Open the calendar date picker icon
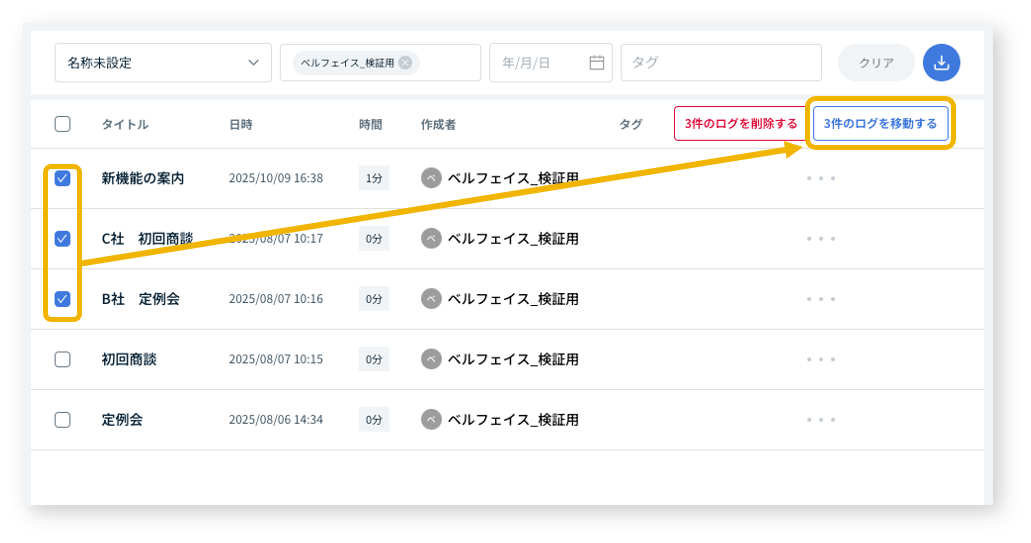Viewport: 1031px width, 543px height. pos(597,63)
